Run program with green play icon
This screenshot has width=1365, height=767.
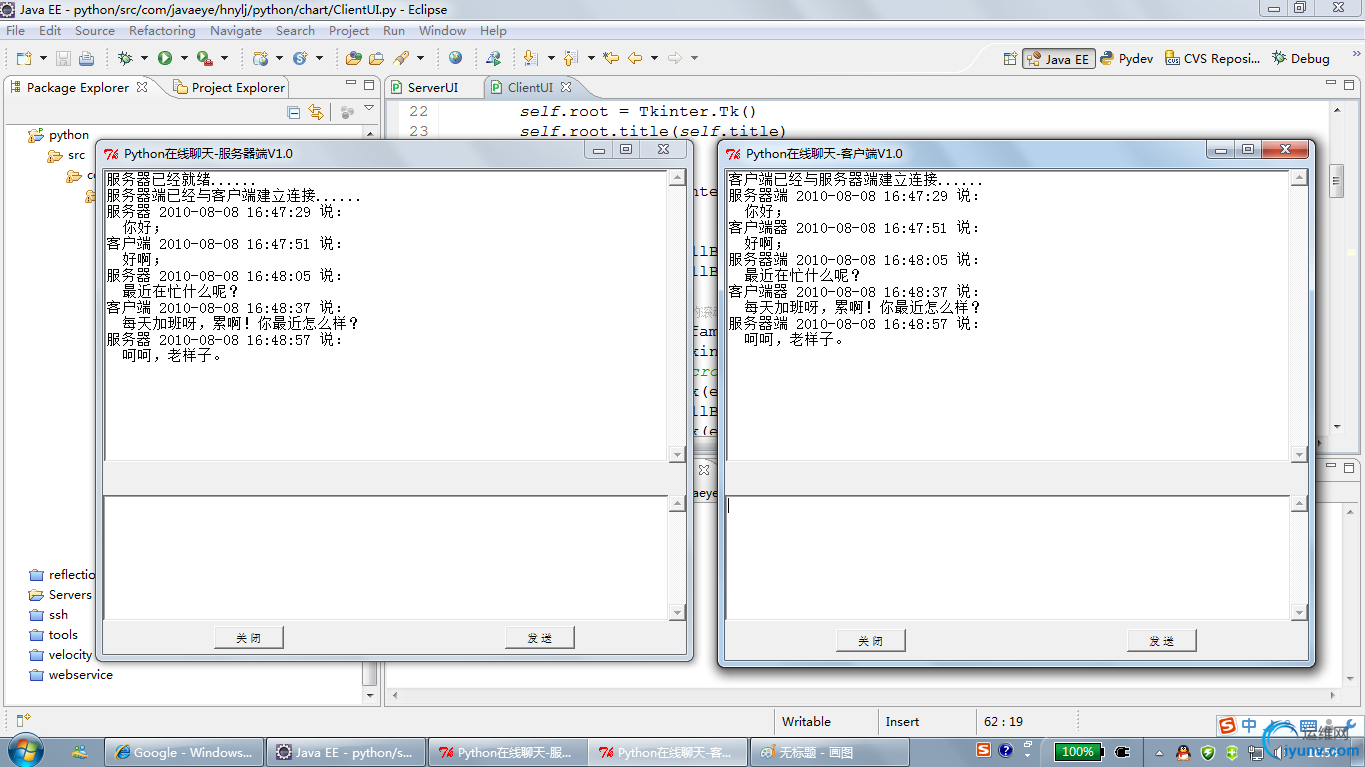pyautogui.click(x=165, y=59)
